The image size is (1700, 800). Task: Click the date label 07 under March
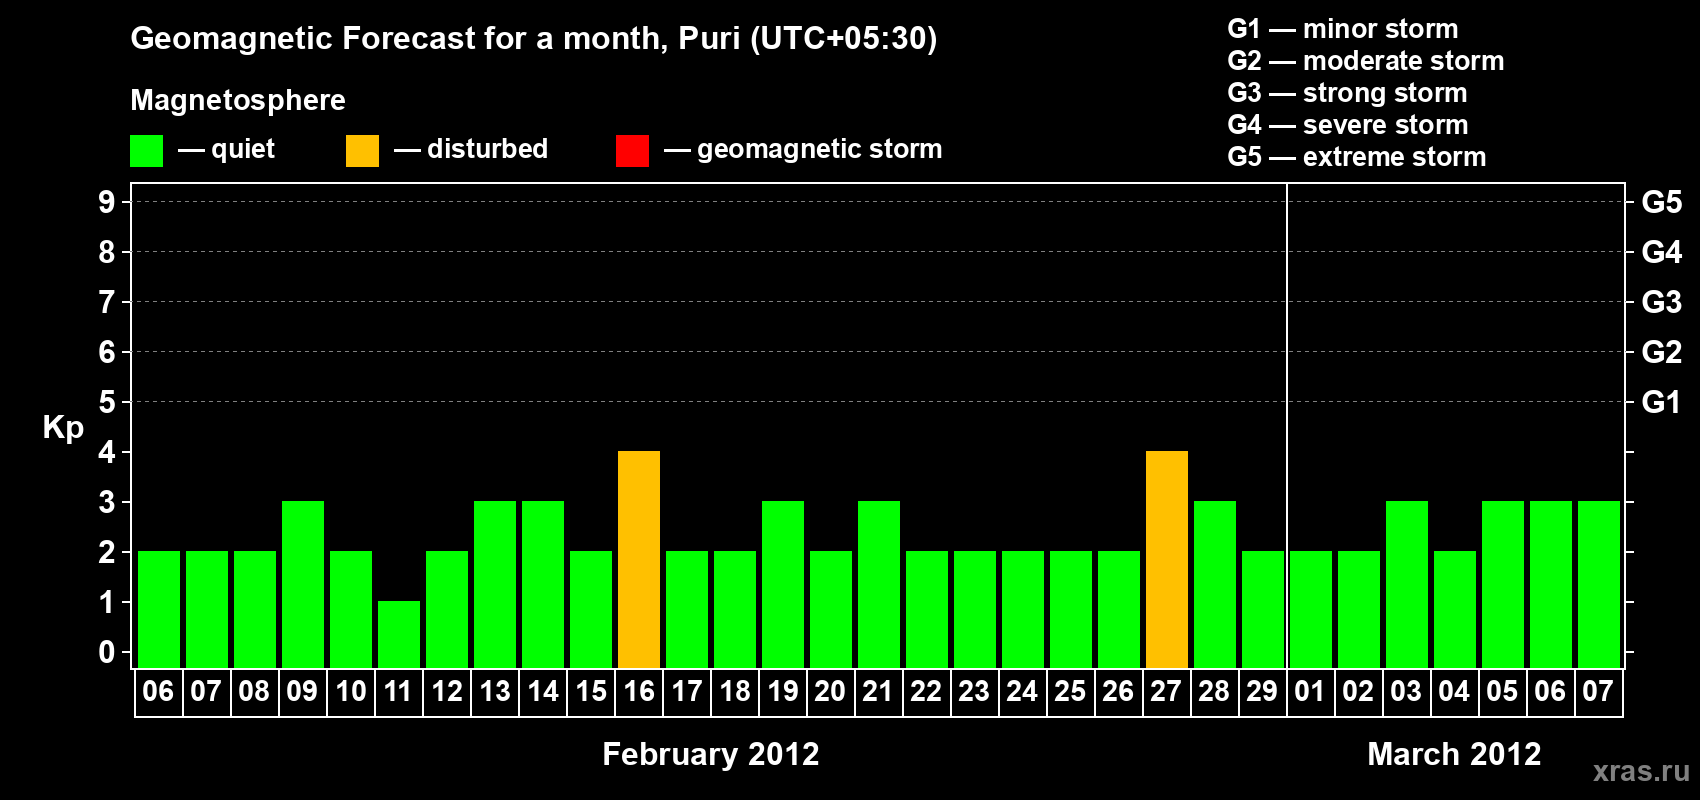[x=1598, y=691]
